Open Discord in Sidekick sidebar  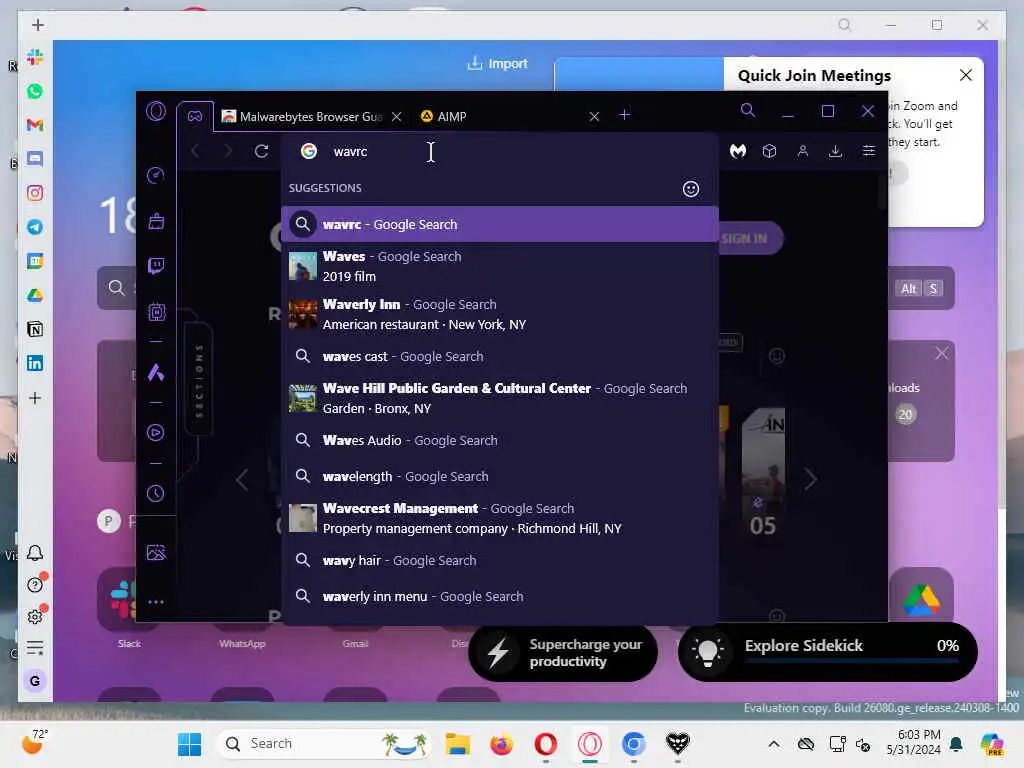click(x=35, y=159)
